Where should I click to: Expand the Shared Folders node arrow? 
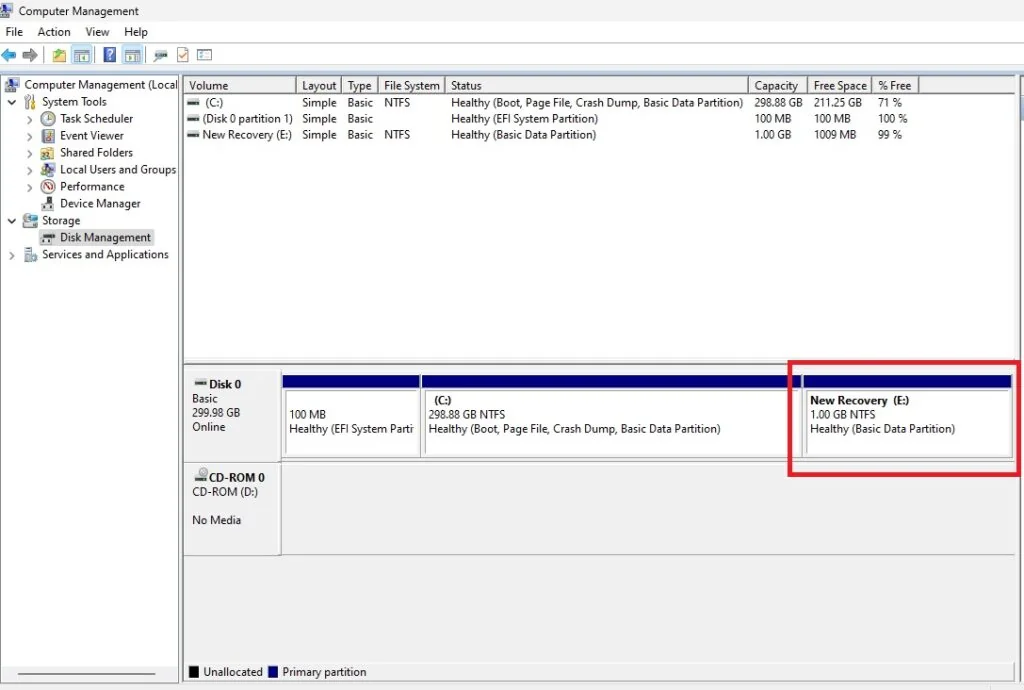point(29,153)
